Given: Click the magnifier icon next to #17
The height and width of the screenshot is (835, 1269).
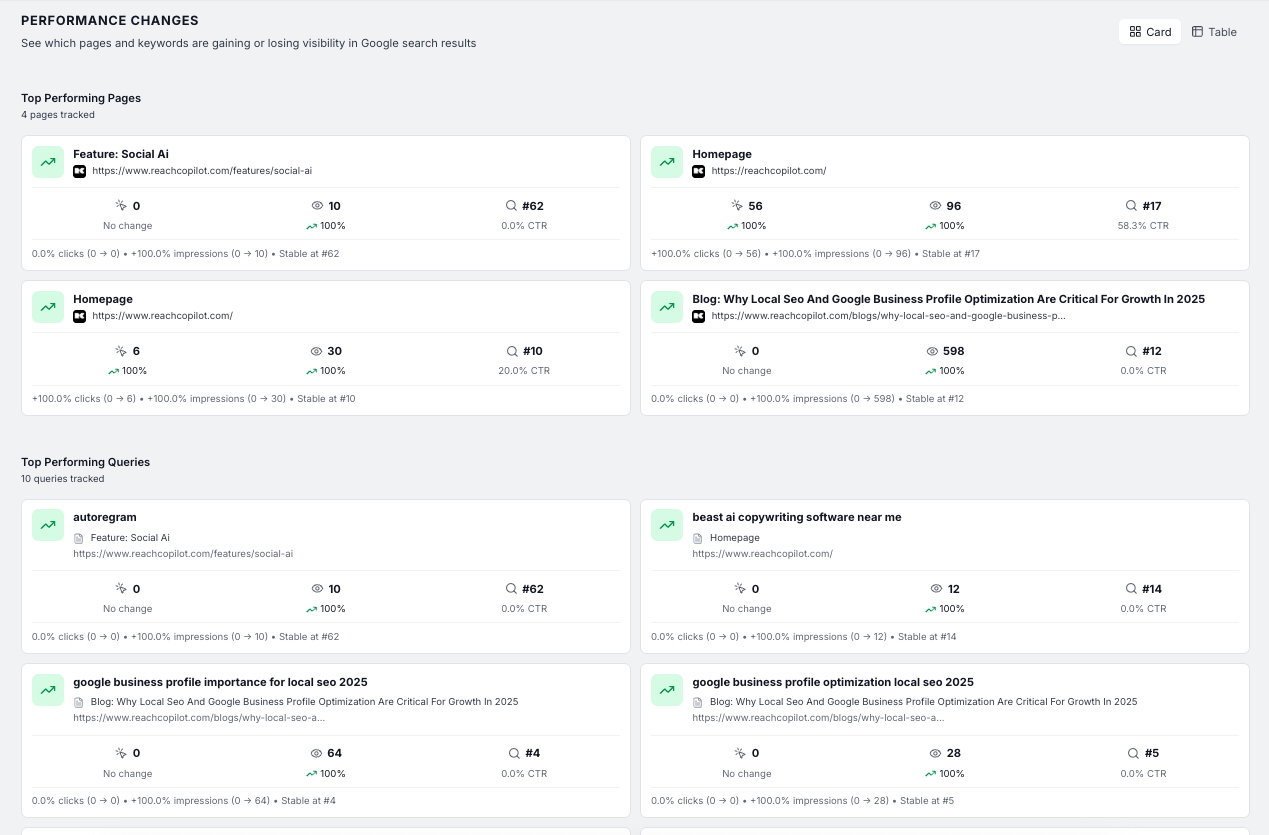Looking at the screenshot, I should point(1131,206).
